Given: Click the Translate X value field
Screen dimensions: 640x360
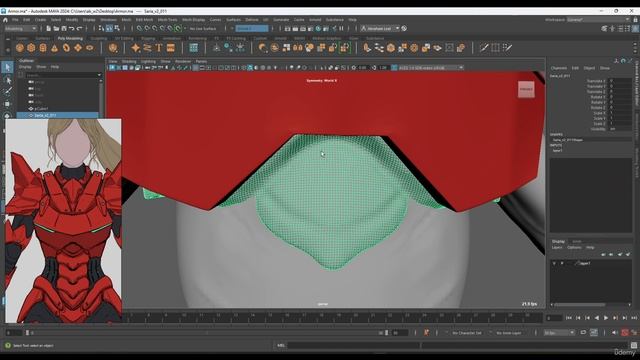Looking at the screenshot, I should coord(620,81).
